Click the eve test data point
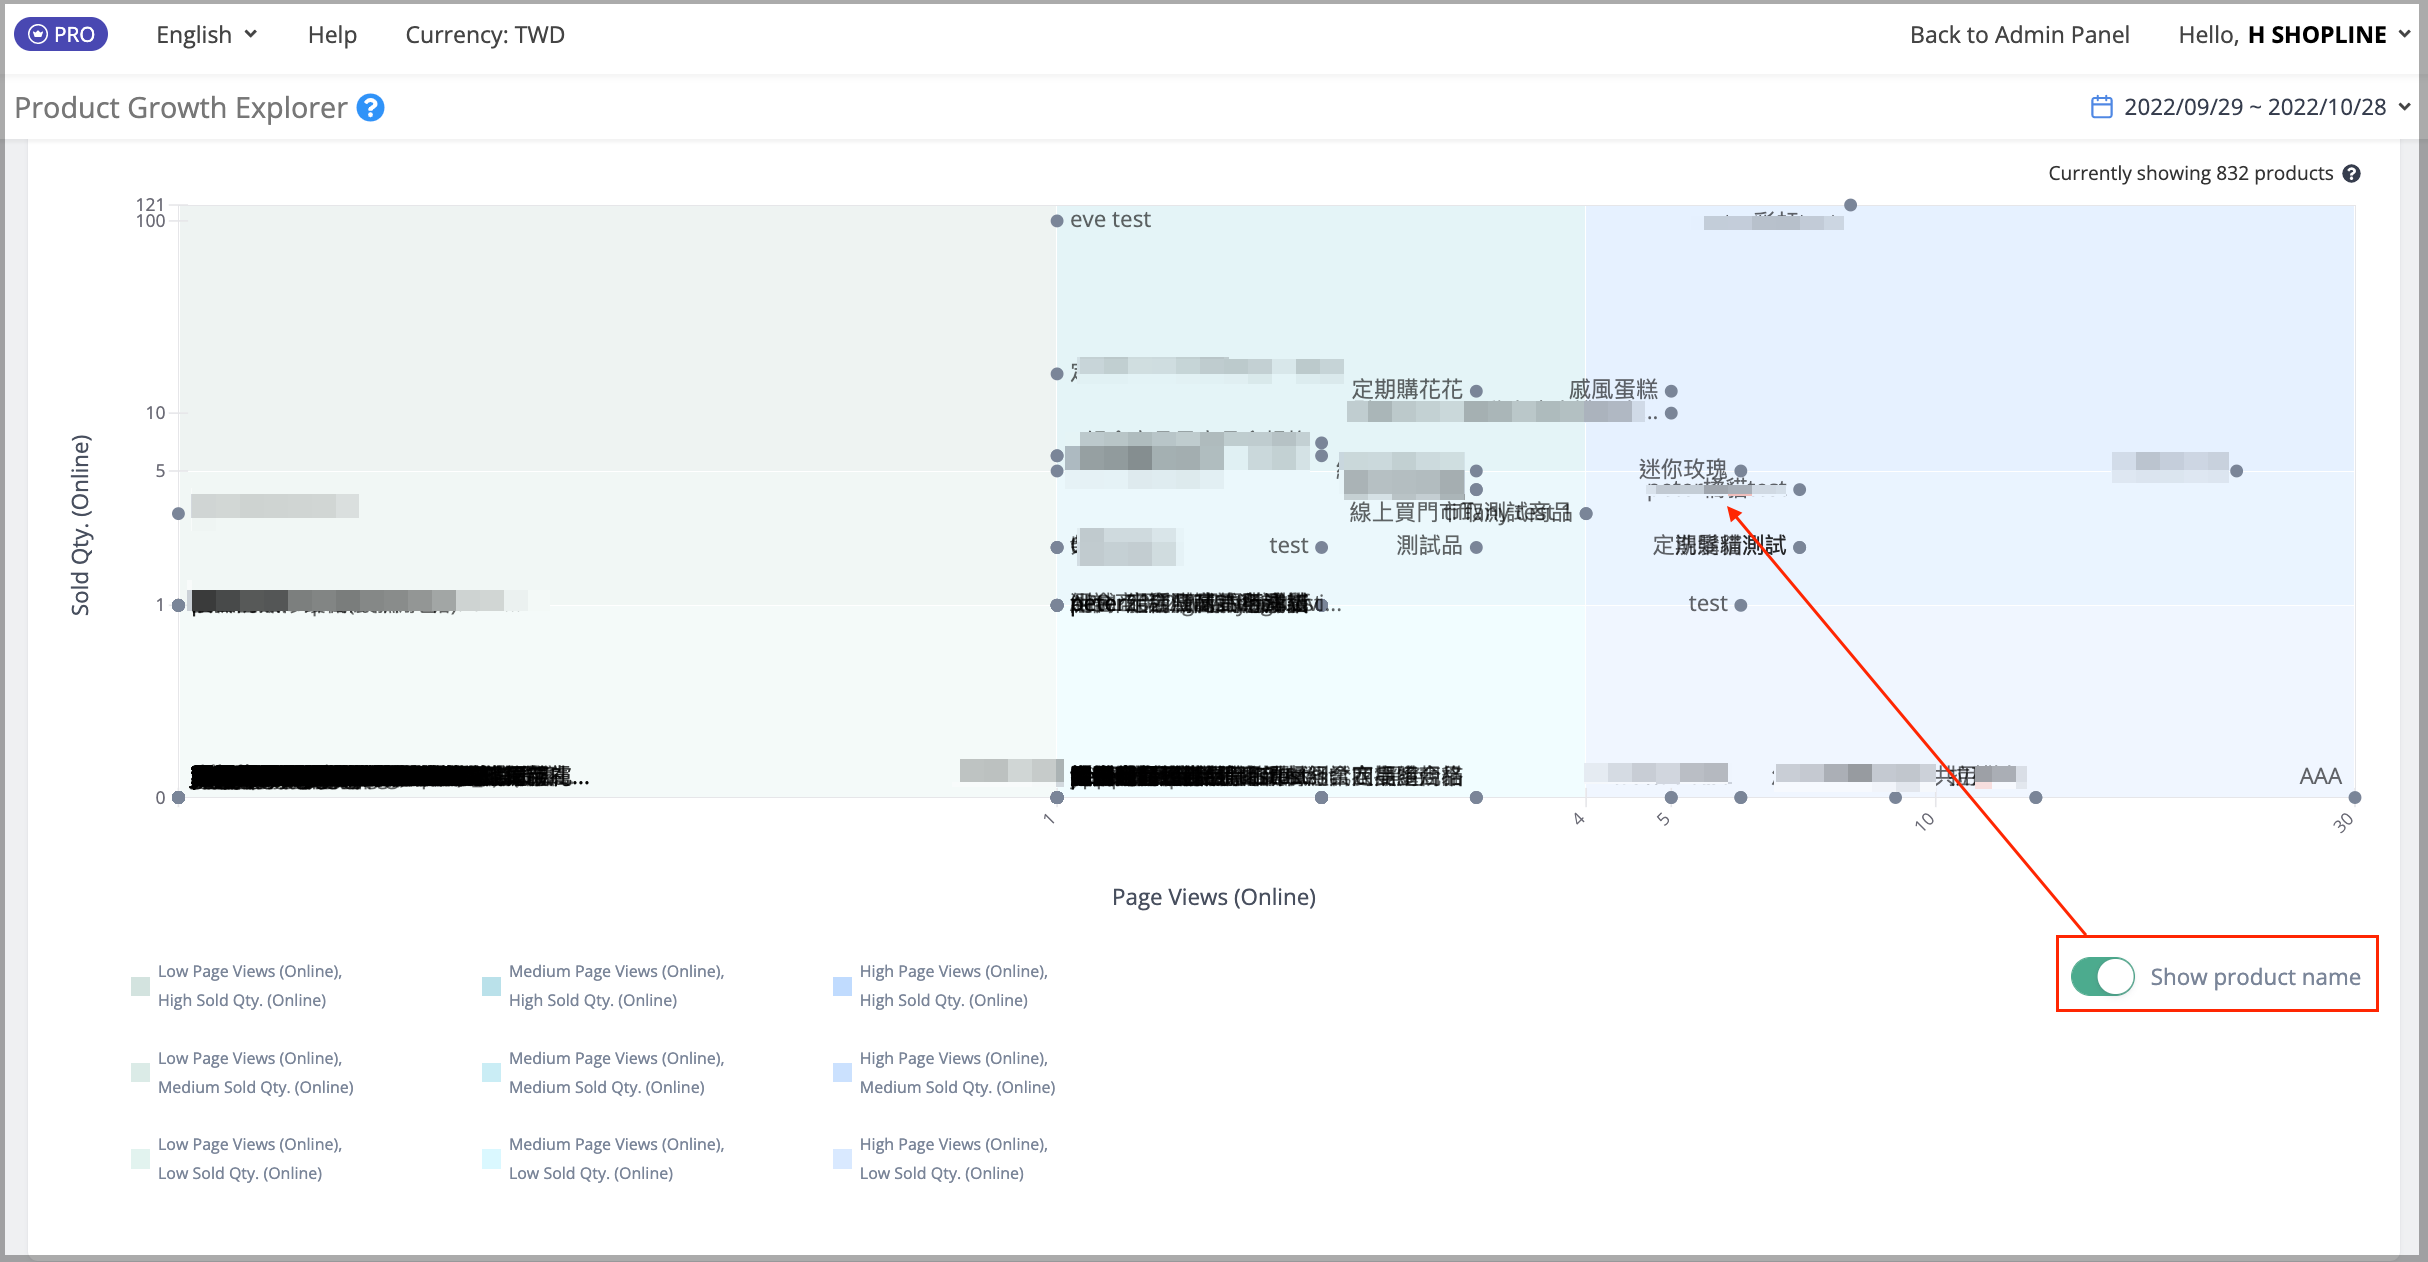 [x=1057, y=221]
